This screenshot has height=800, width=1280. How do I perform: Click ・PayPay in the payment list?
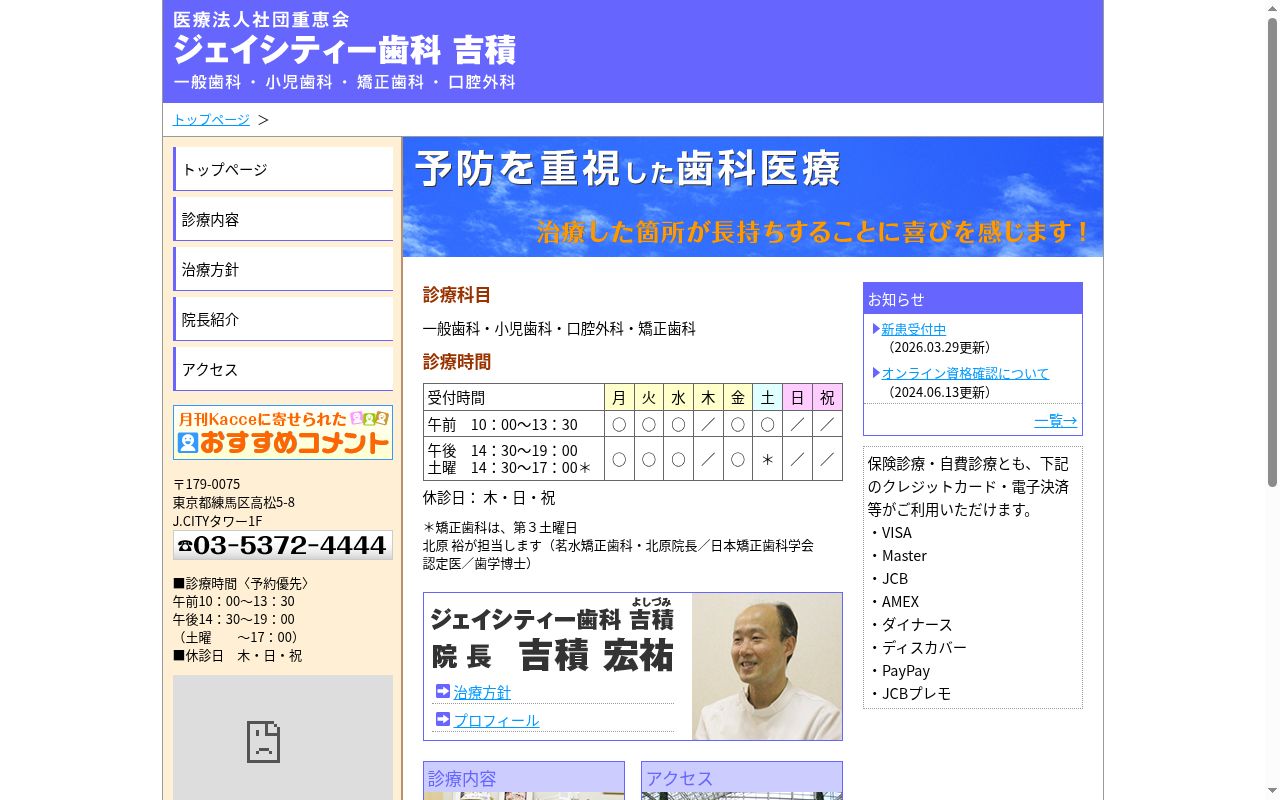(x=899, y=670)
